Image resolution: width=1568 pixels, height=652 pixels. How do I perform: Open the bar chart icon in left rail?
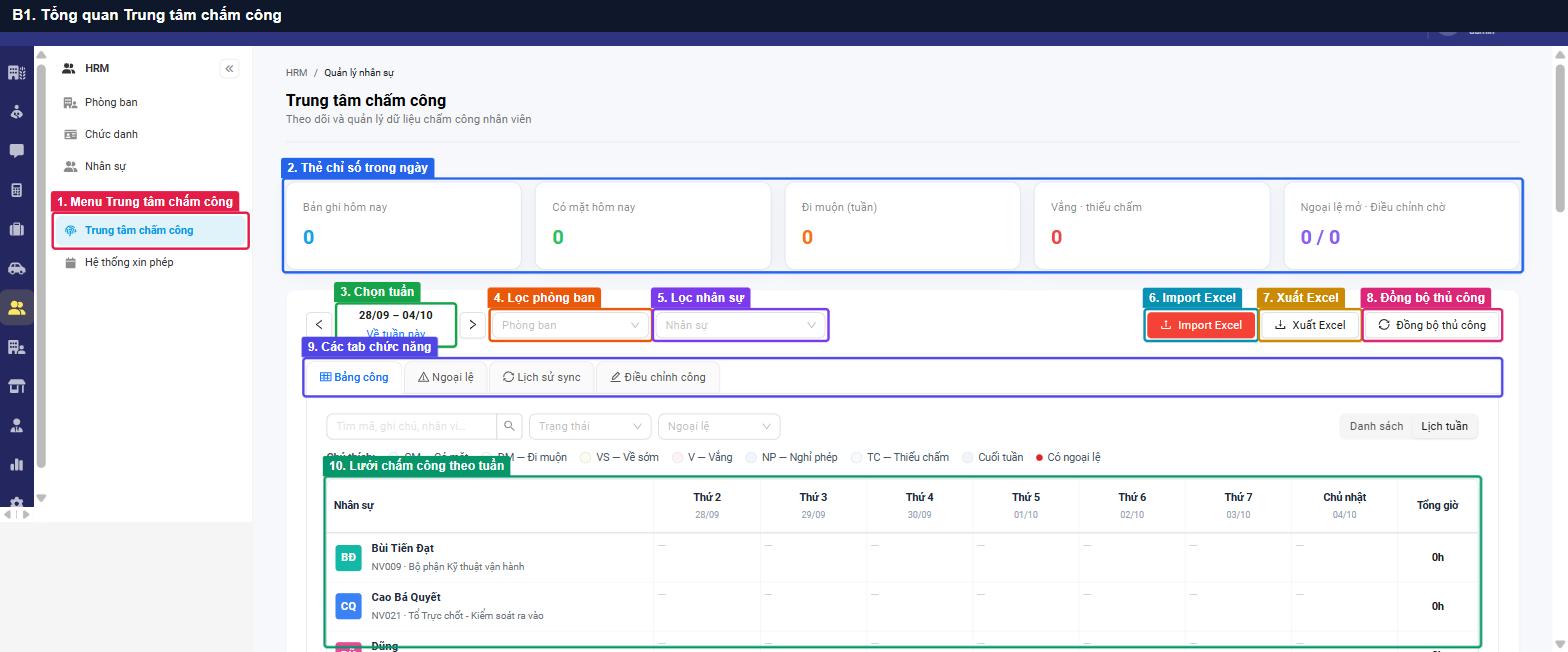tap(16, 464)
